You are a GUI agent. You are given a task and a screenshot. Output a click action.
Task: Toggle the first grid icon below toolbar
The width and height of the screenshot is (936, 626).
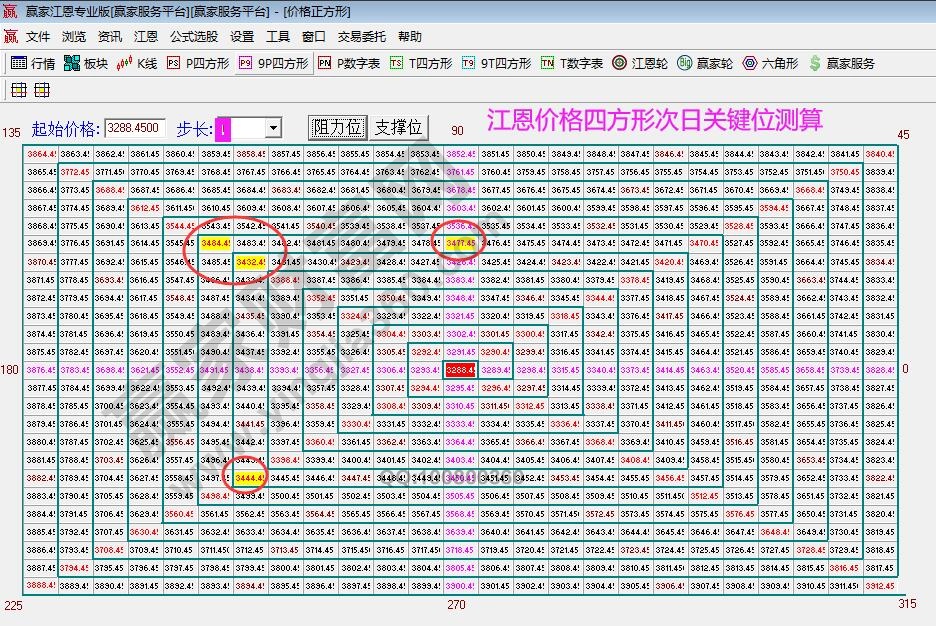pyautogui.click(x=18, y=89)
